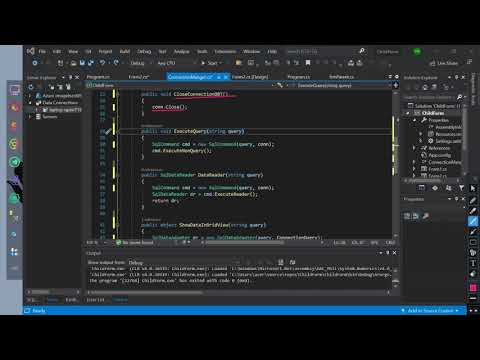Open the Show output from Debug dropdown

pos(184,263)
